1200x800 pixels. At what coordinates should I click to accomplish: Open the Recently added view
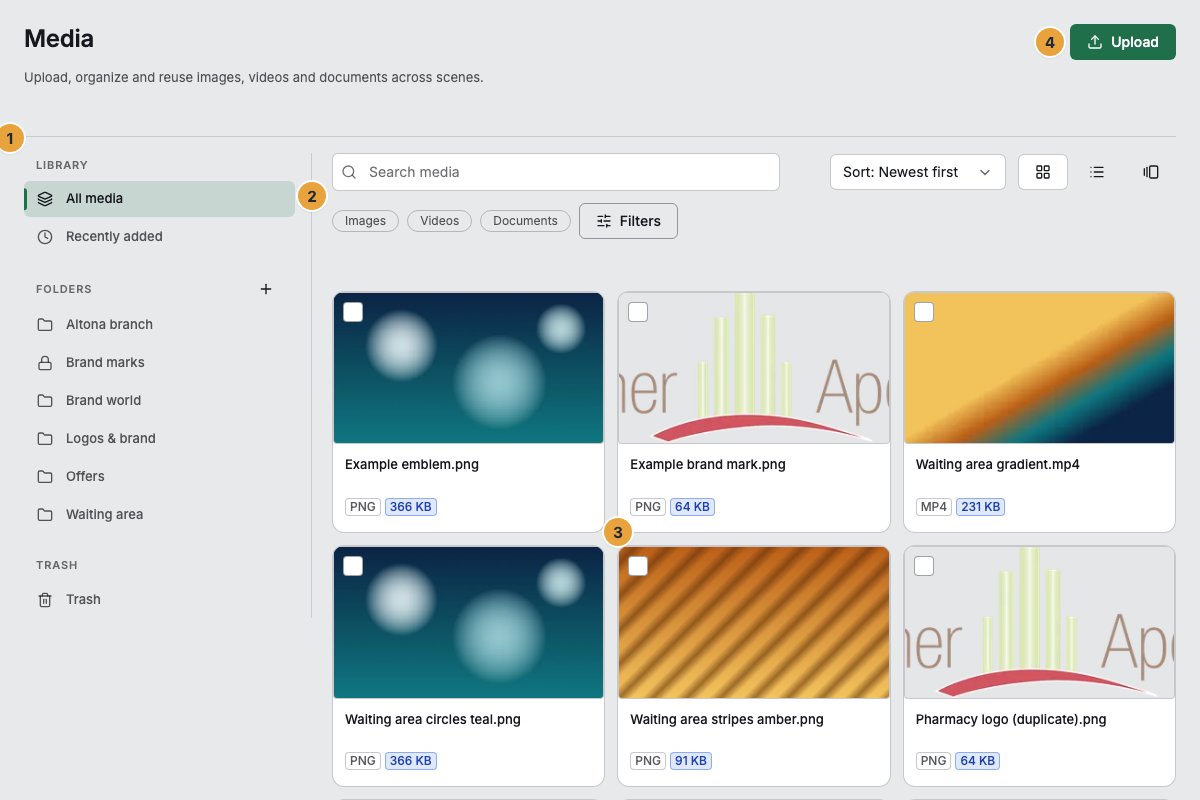[x=159, y=237]
